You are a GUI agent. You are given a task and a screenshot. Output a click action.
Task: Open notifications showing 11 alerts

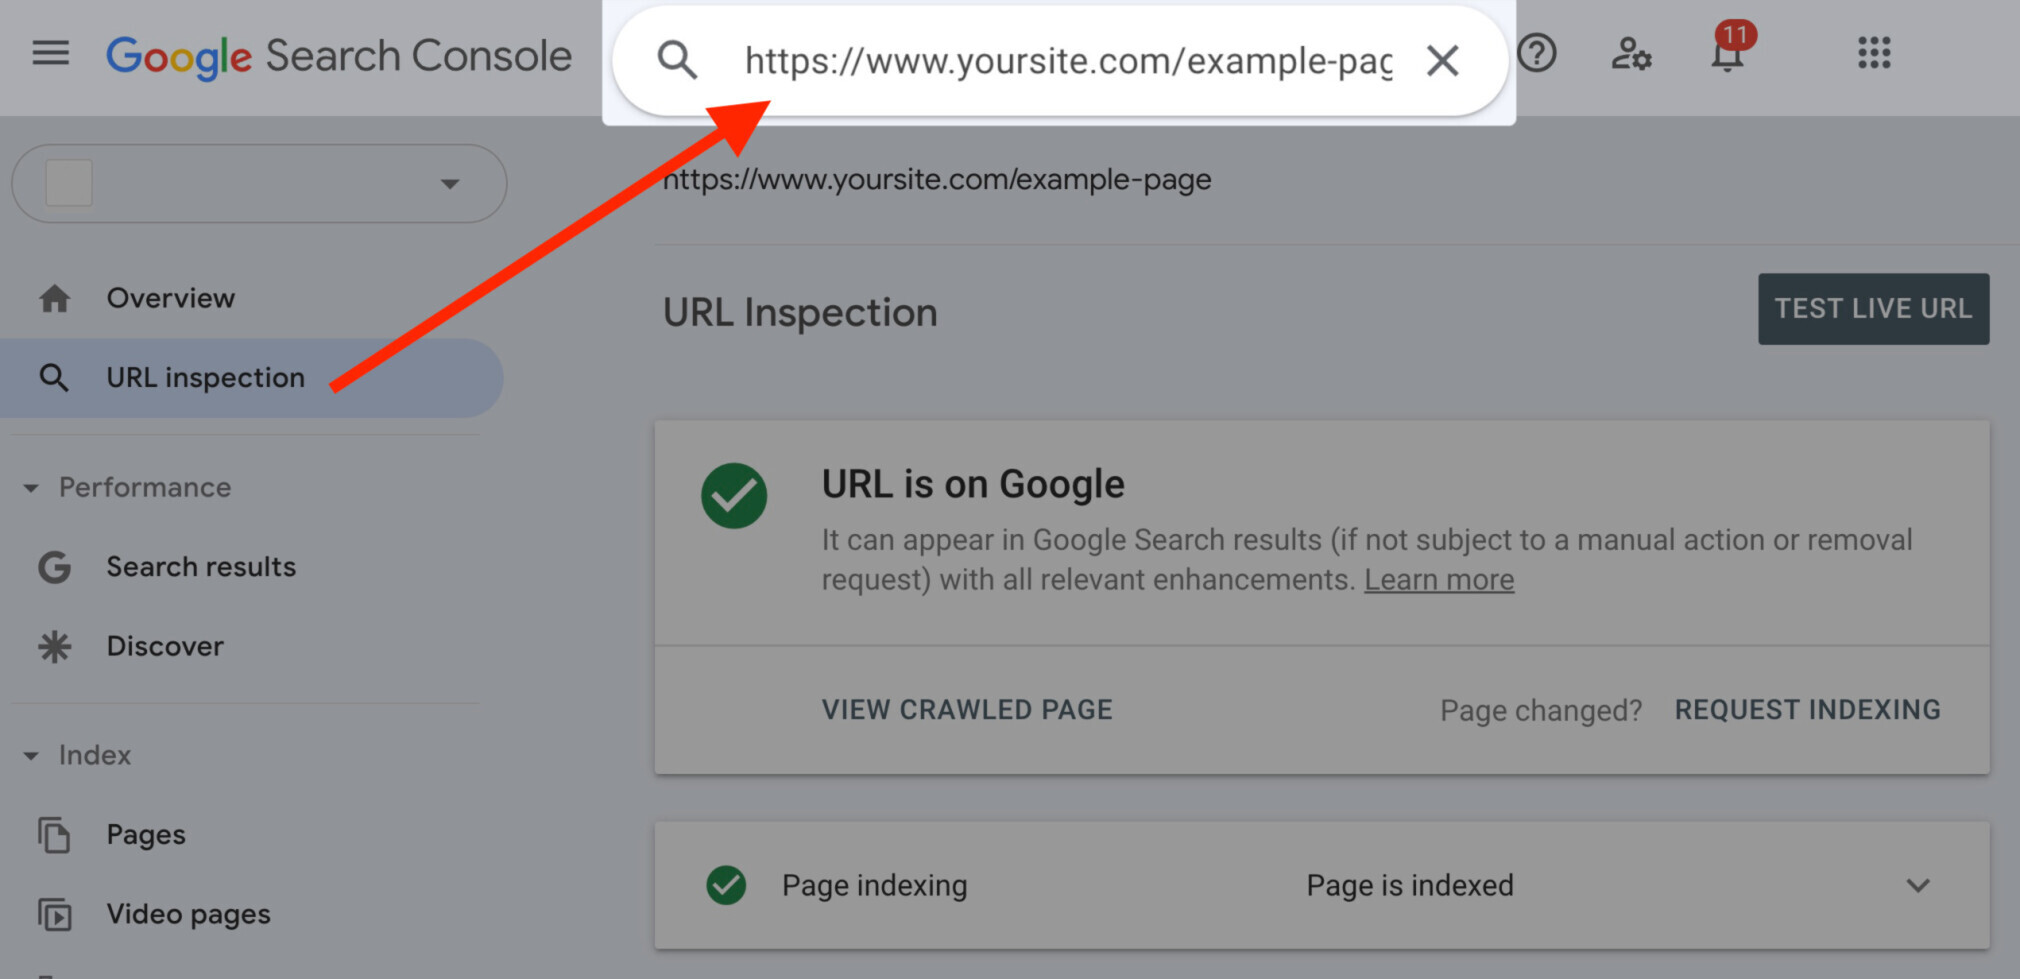pyautogui.click(x=1727, y=57)
